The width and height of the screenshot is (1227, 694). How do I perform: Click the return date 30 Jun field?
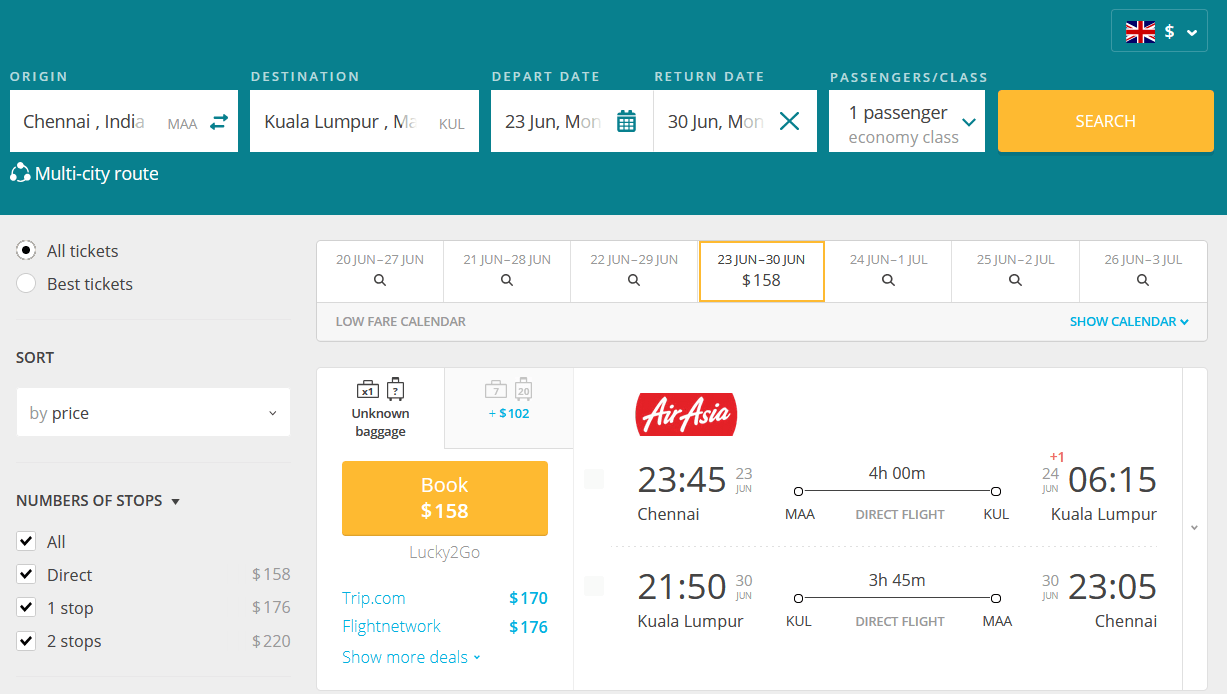pos(735,121)
